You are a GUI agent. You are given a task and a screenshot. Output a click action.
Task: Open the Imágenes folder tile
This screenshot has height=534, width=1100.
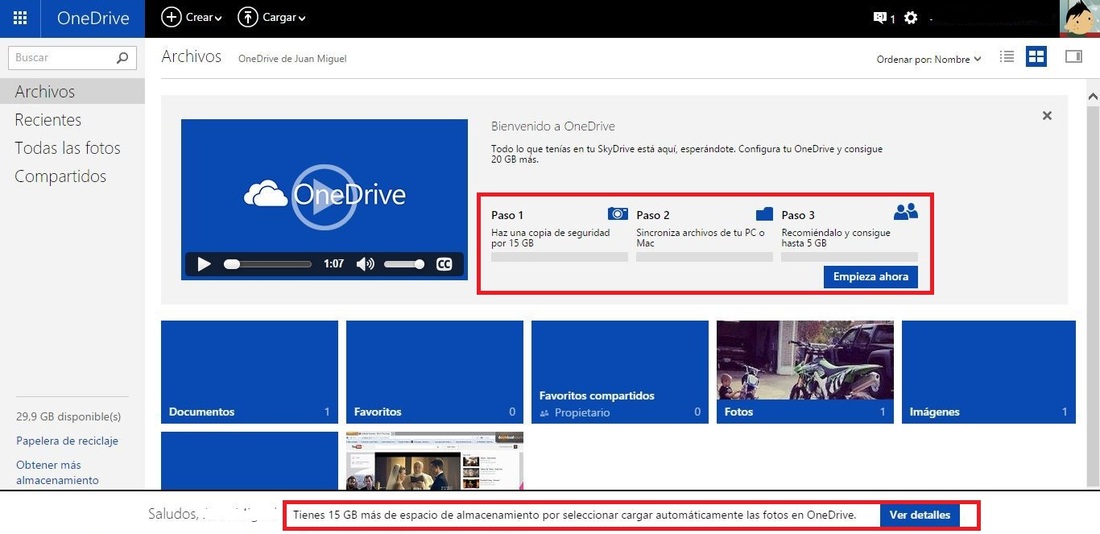988,372
